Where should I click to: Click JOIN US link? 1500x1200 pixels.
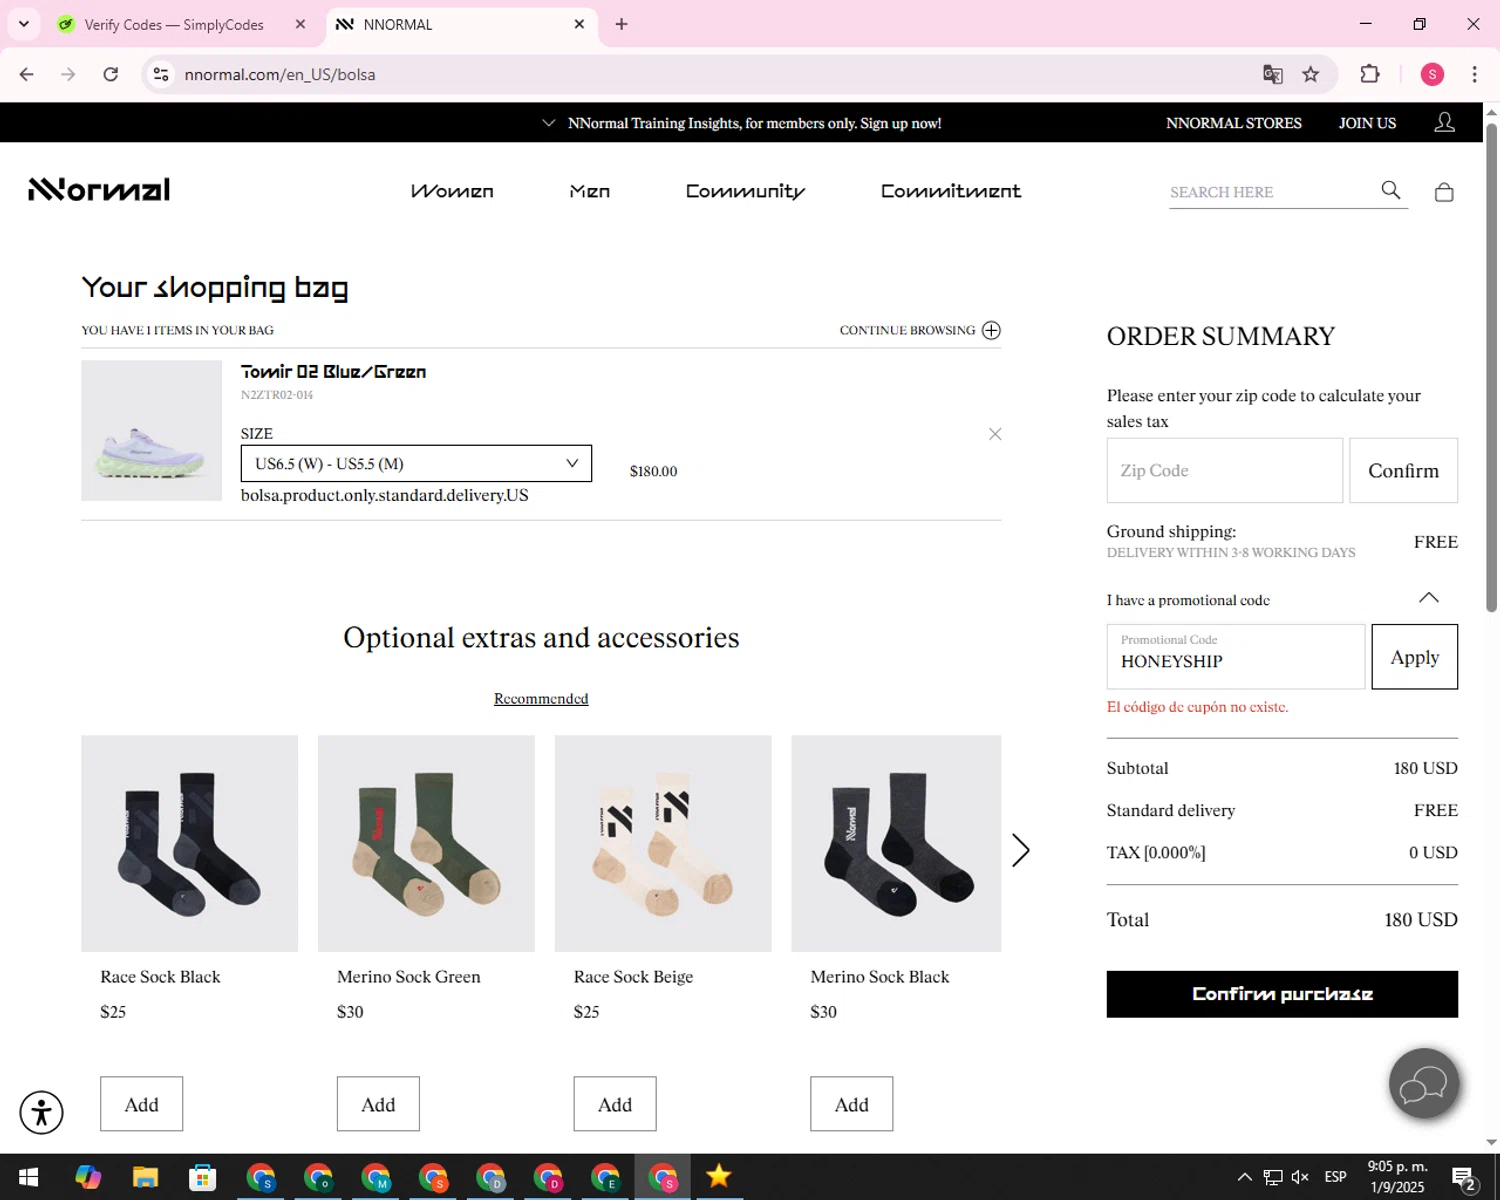coord(1367,123)
